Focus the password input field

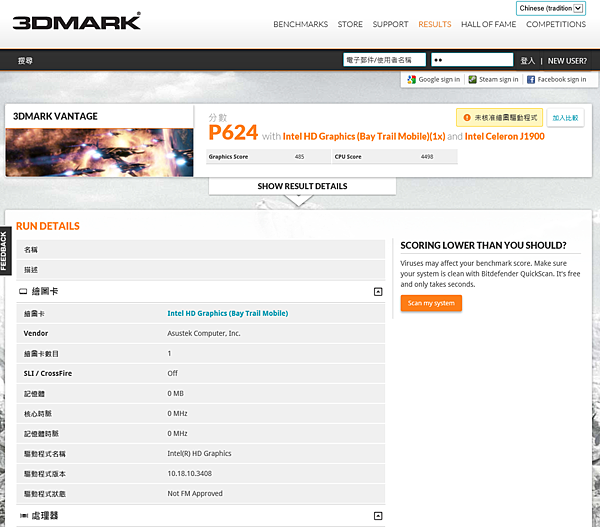[x=472, y=60]
